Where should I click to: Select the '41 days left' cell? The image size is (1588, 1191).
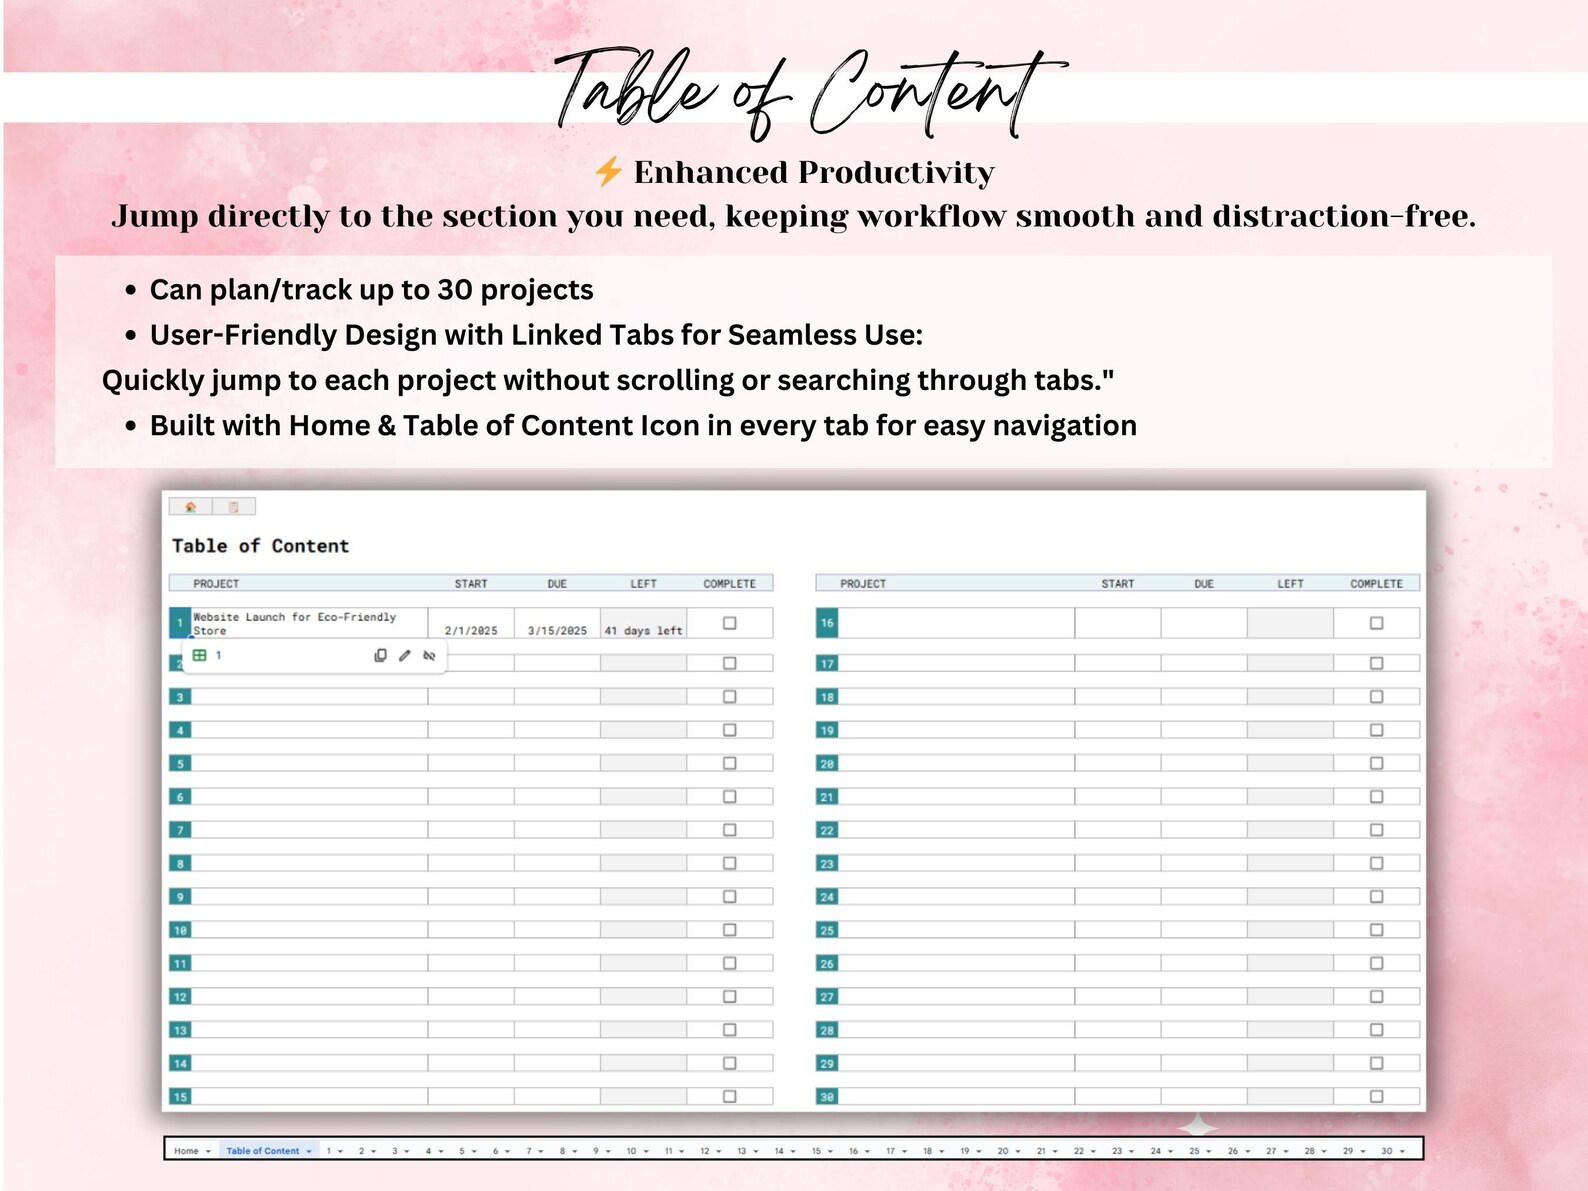point(643,623)
